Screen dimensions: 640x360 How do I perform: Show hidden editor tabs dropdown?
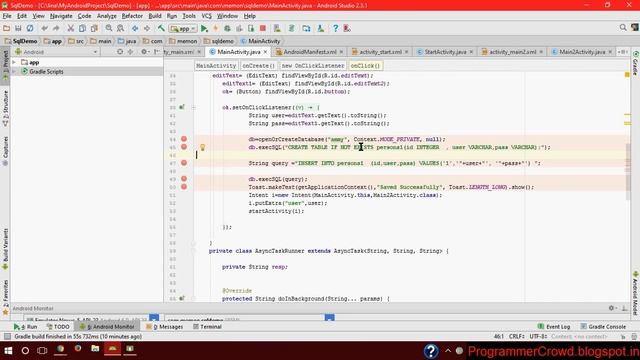[623, 52]
